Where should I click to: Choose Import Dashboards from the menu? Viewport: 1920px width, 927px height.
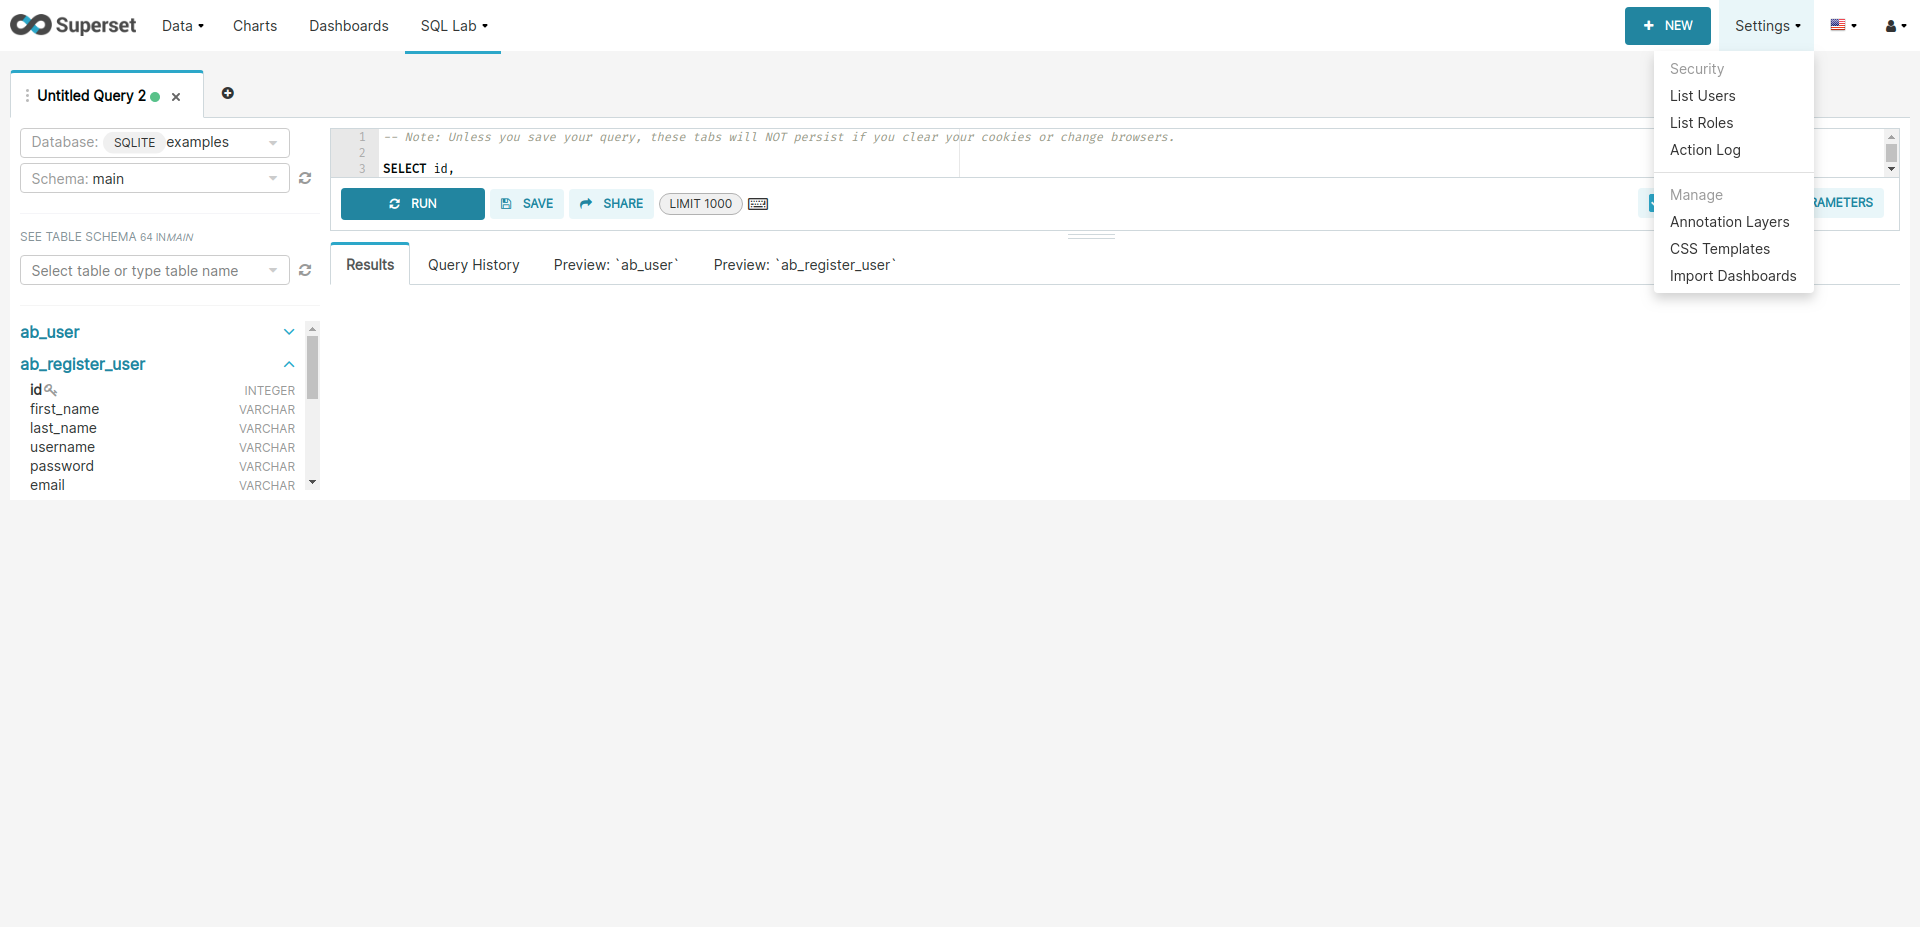1733,276
